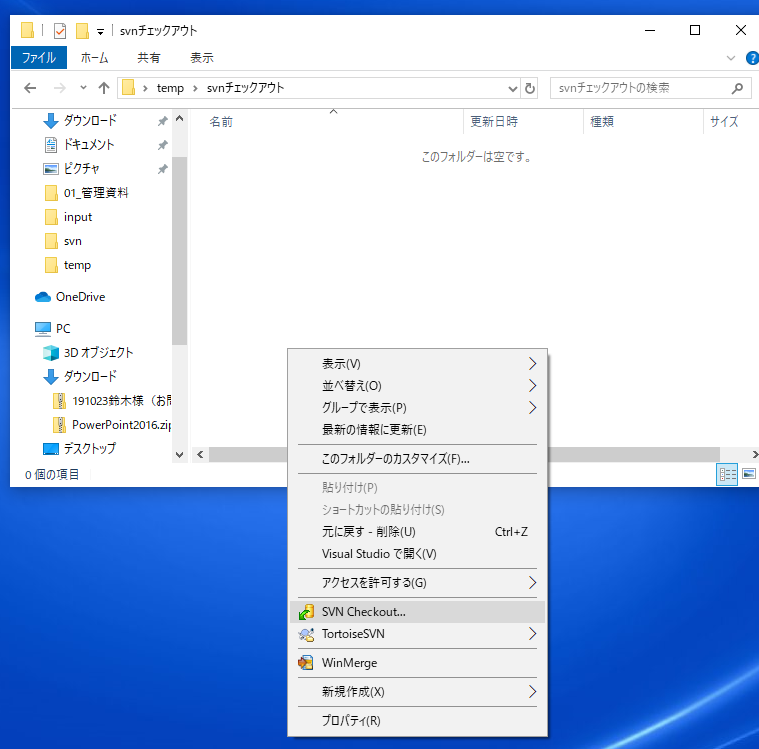This screenshot has height=749, width=759.
Task: Expand 並べ替え(O) submenu
Action: click(x=417, y=386)
